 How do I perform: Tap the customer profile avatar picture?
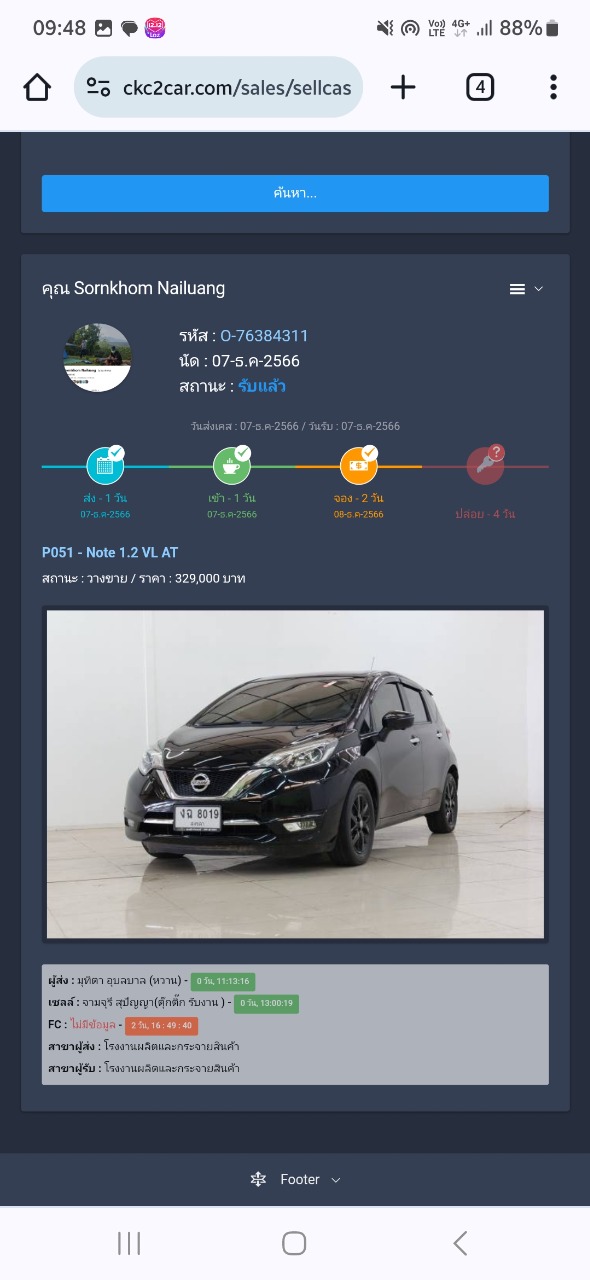98,357
